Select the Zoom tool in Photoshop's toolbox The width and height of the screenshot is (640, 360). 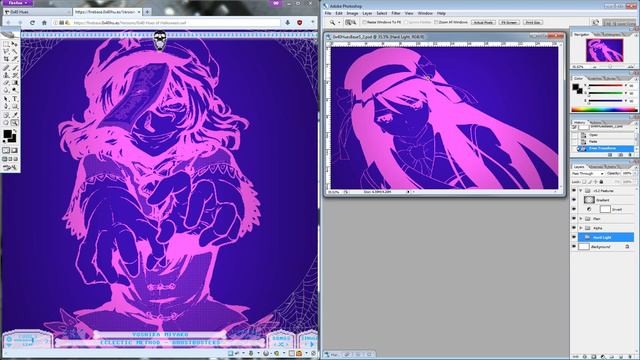15,122
